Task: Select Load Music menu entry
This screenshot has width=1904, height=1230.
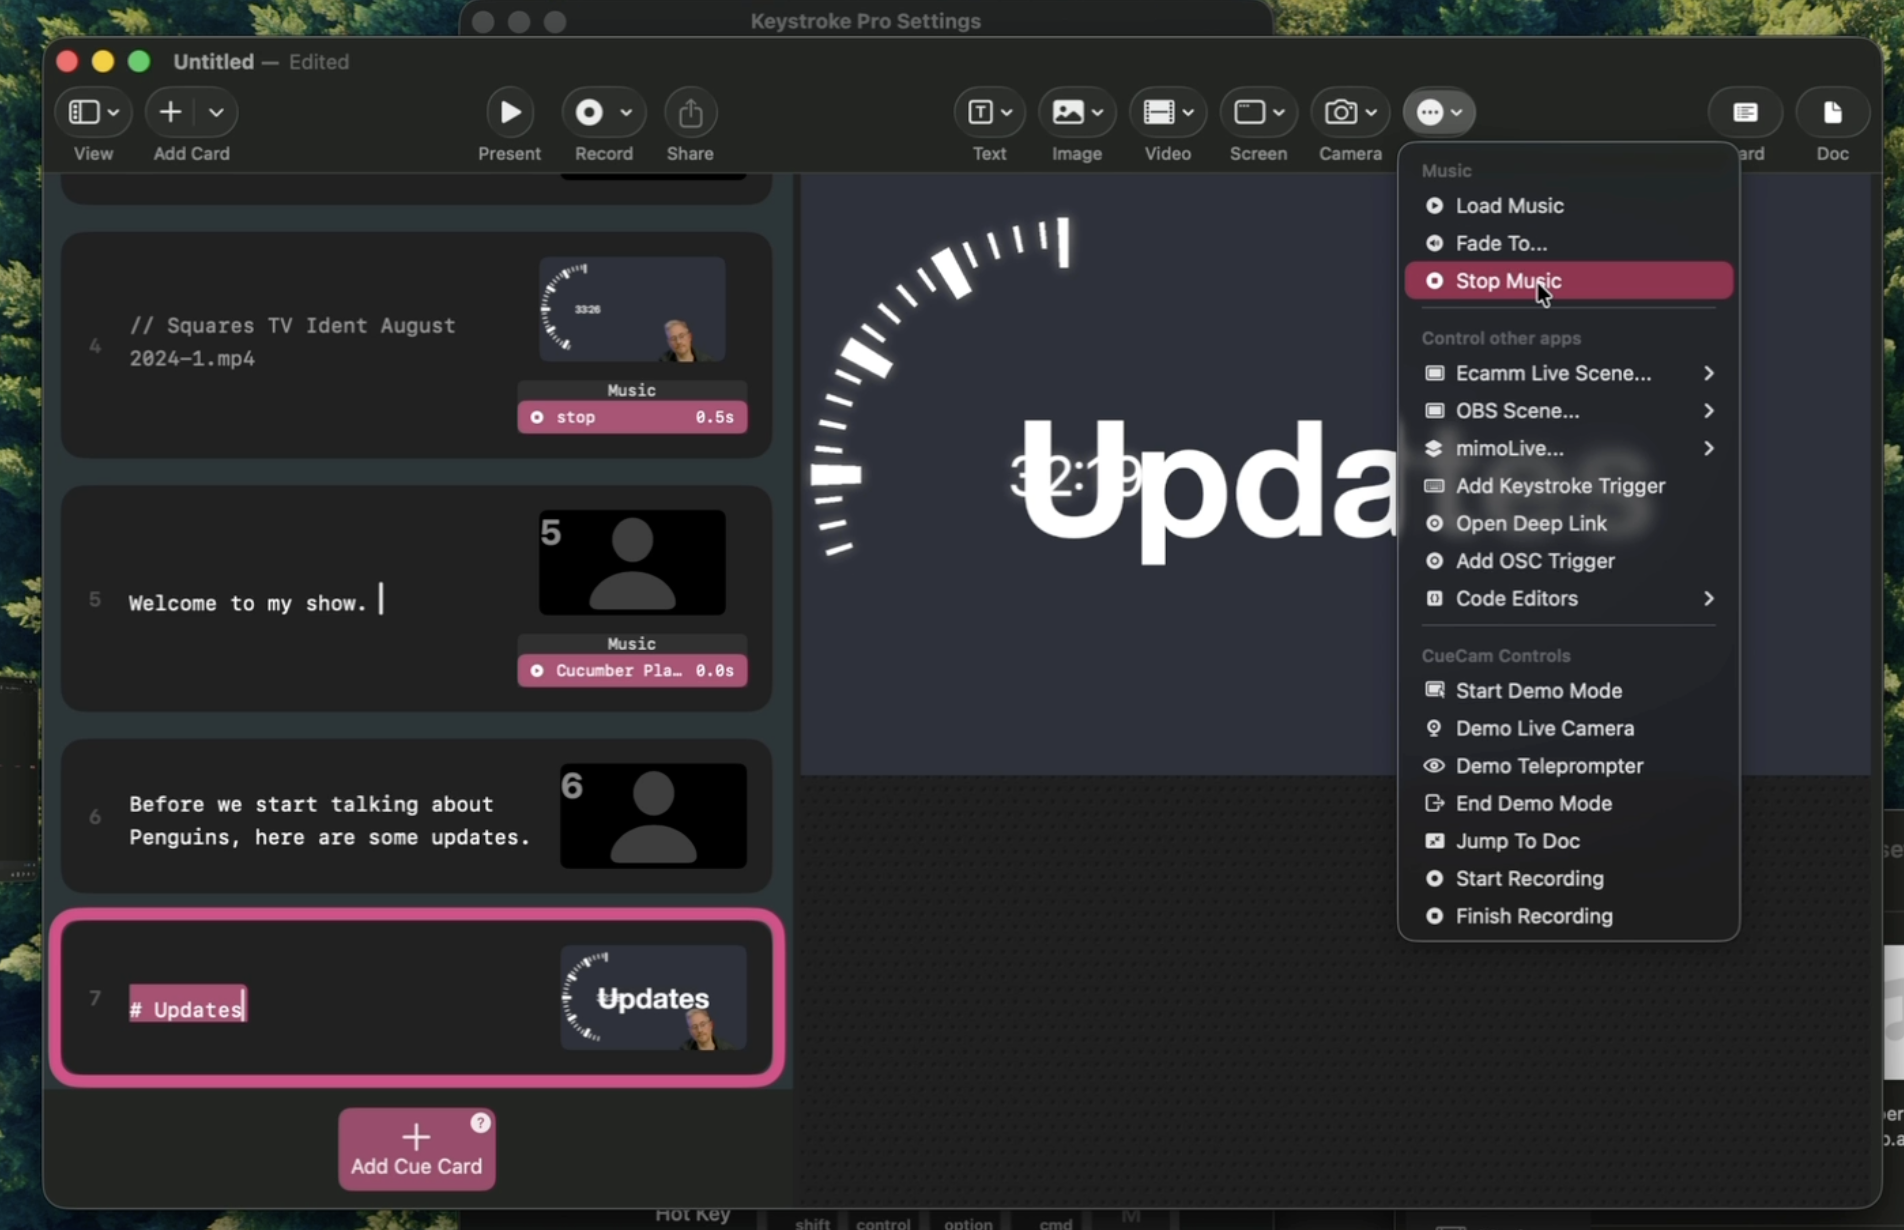Action: [1568, 205]
